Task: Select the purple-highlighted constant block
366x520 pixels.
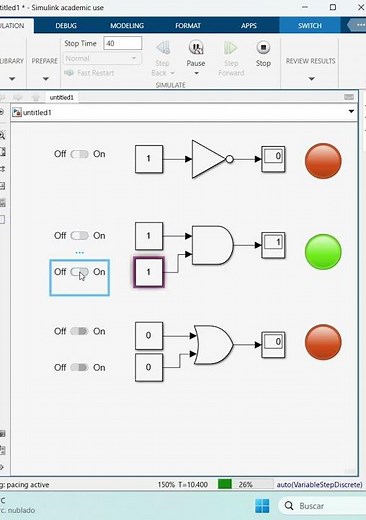Action: tap(149, 272)
